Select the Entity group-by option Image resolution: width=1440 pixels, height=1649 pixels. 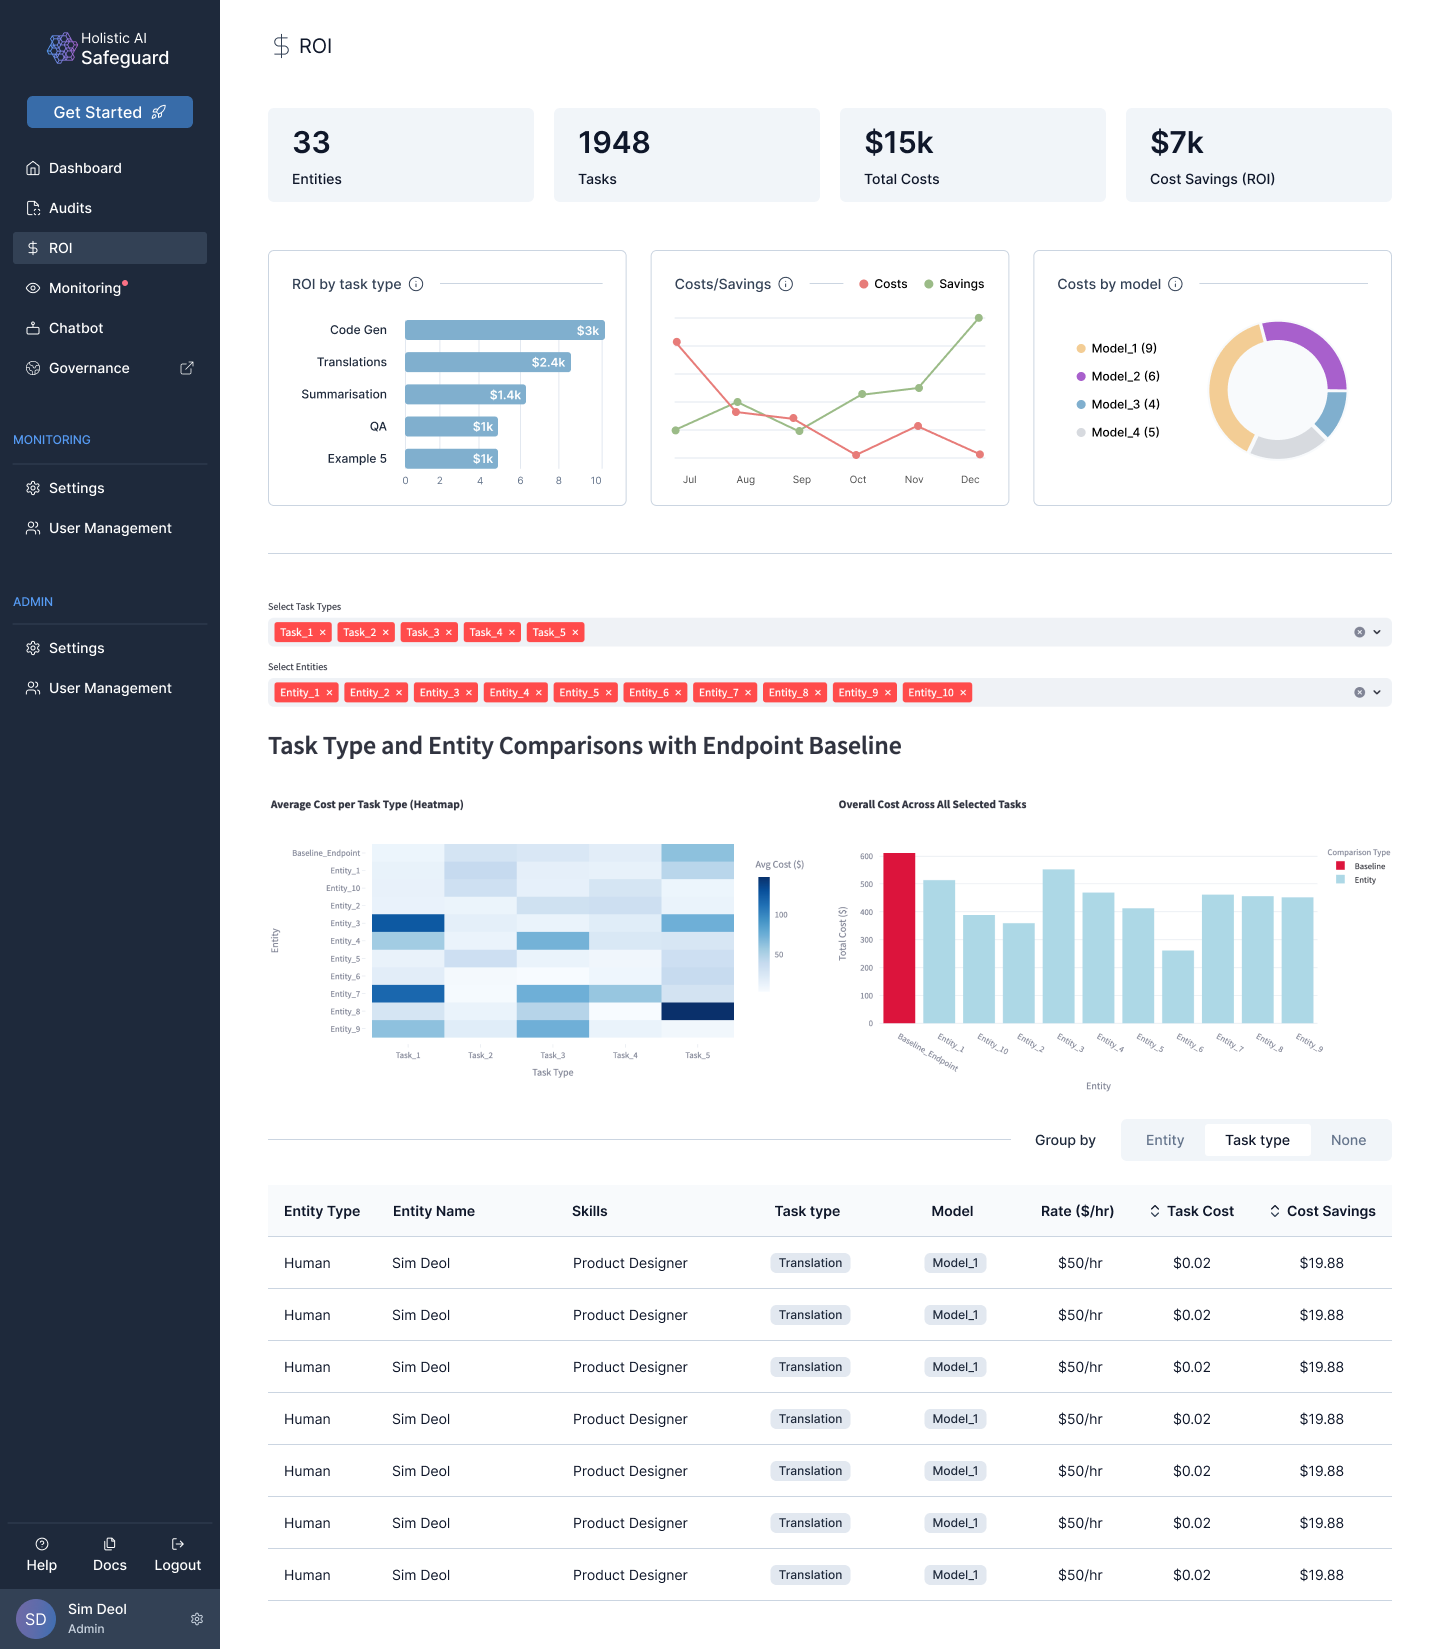1164,1140
